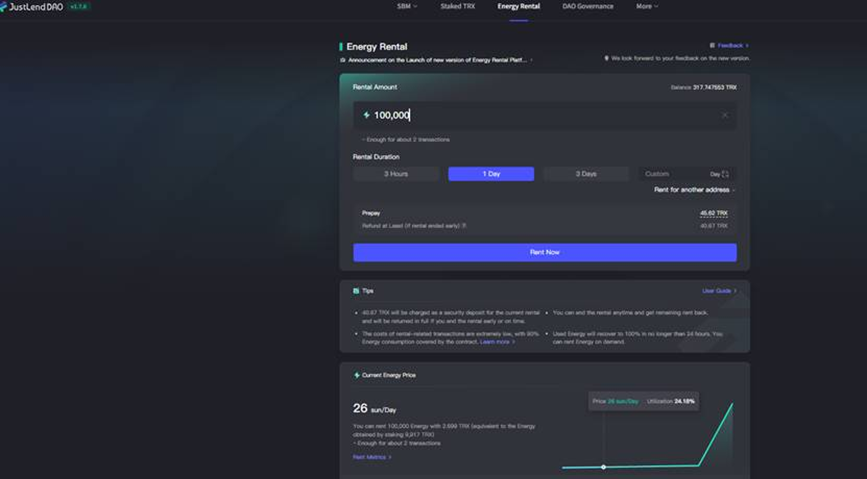This screenshot has width=867, height=479.
Task: Click the help icon next to Refund at Least
Action: tap(464, 226)
